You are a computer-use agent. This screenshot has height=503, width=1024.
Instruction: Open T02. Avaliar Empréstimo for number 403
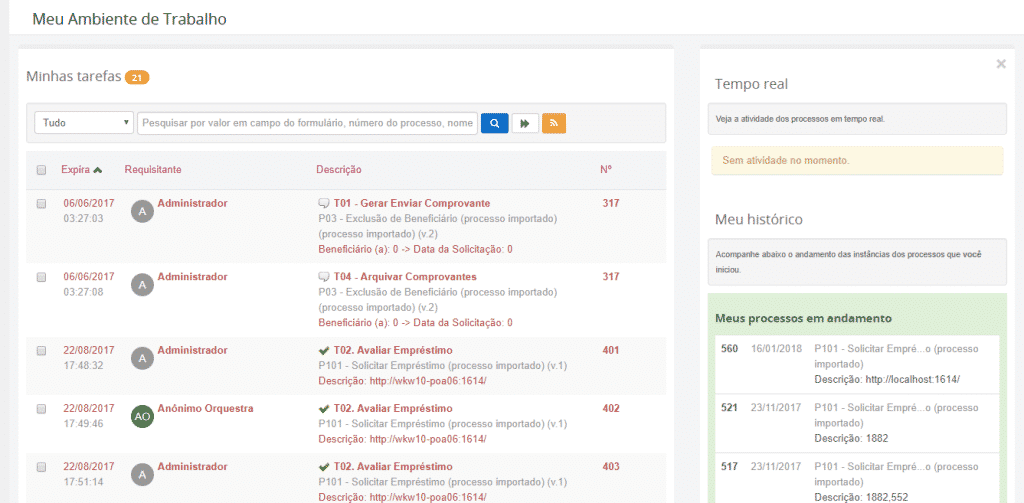coord(392,466)
